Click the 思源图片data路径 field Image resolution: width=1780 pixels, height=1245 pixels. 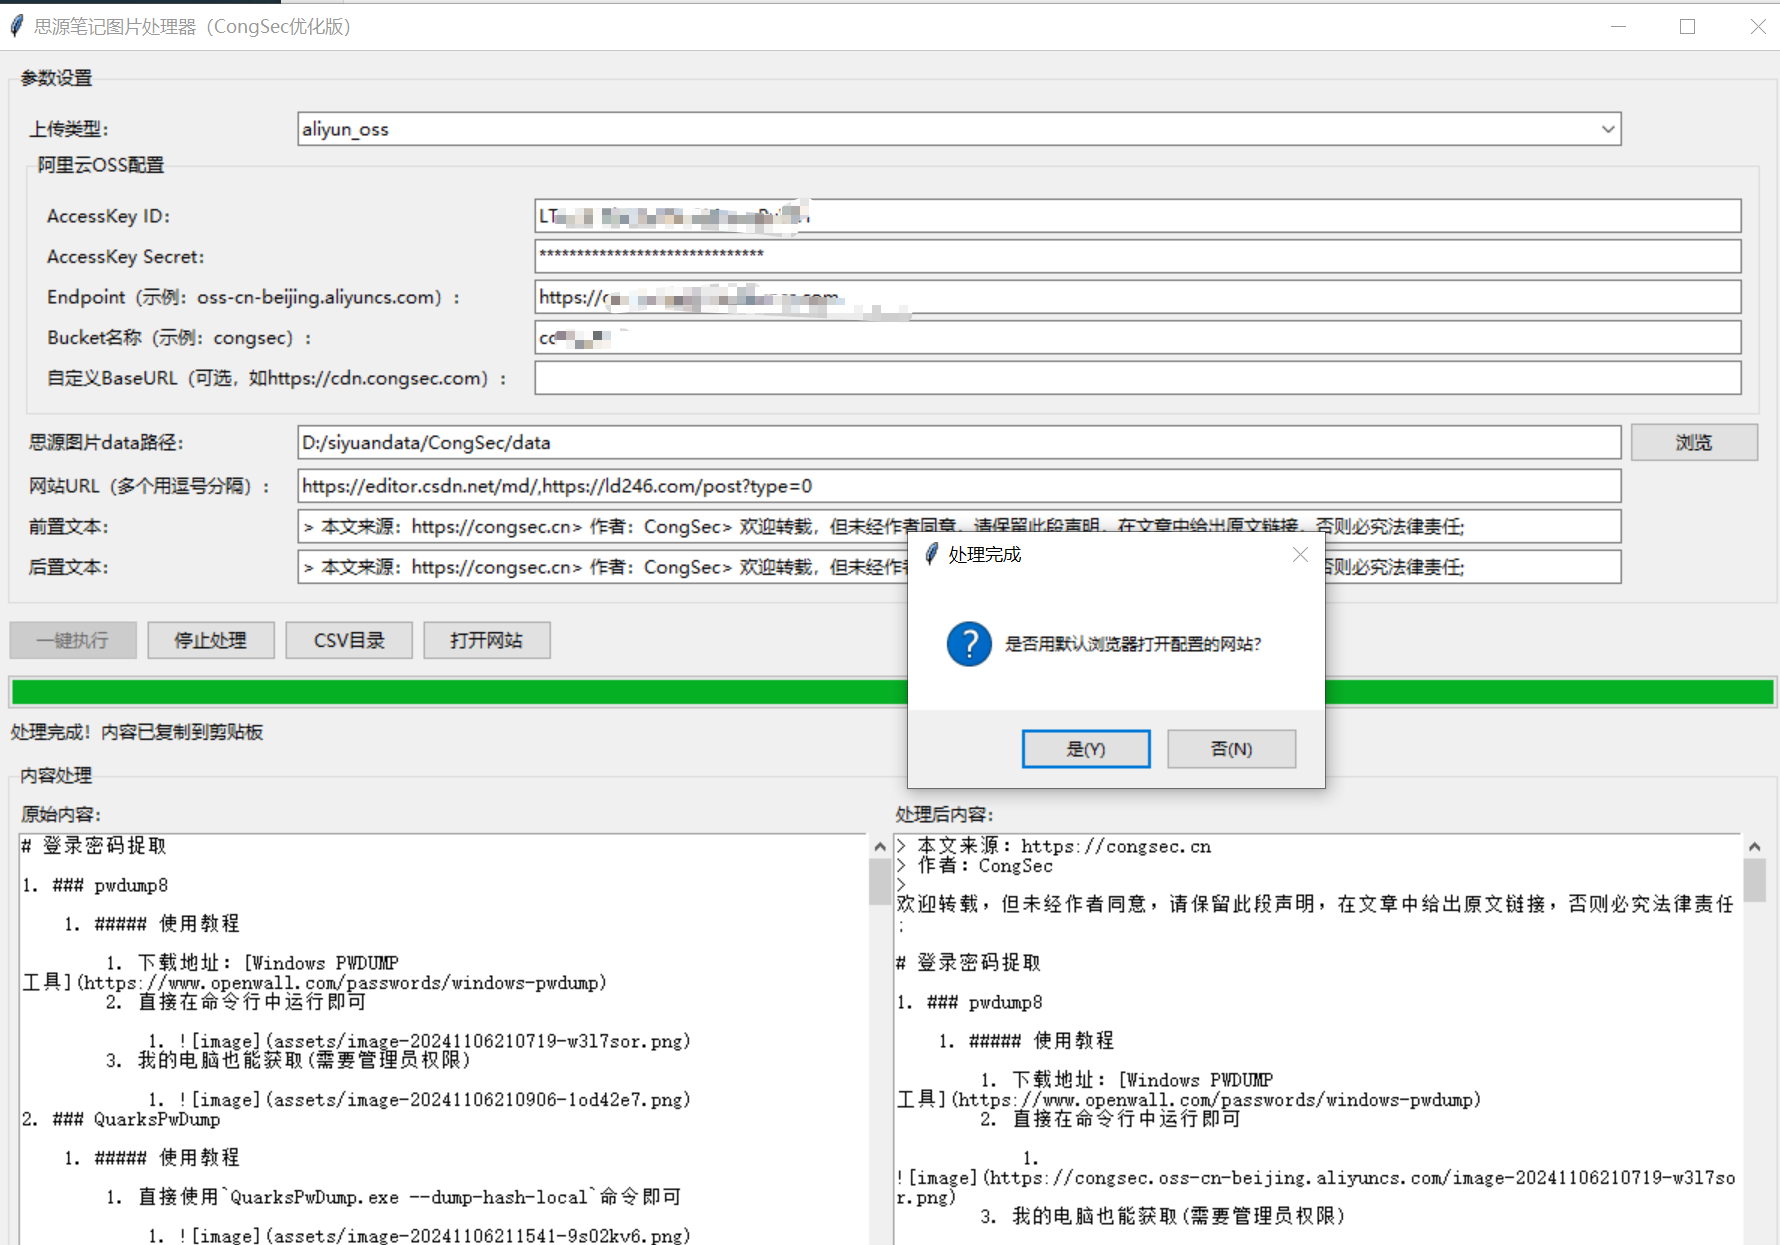click(959, 442)
